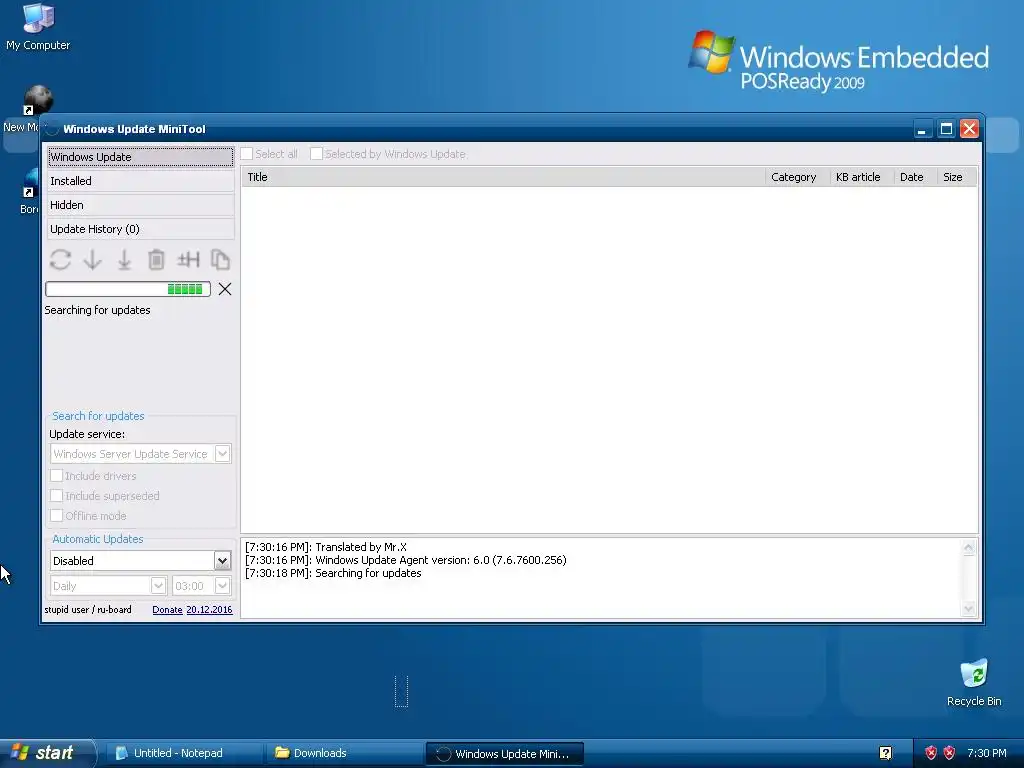Click the 7:30 PM system clock
This screenshot has width=1024, height=768.
click(x=987, y=753)
